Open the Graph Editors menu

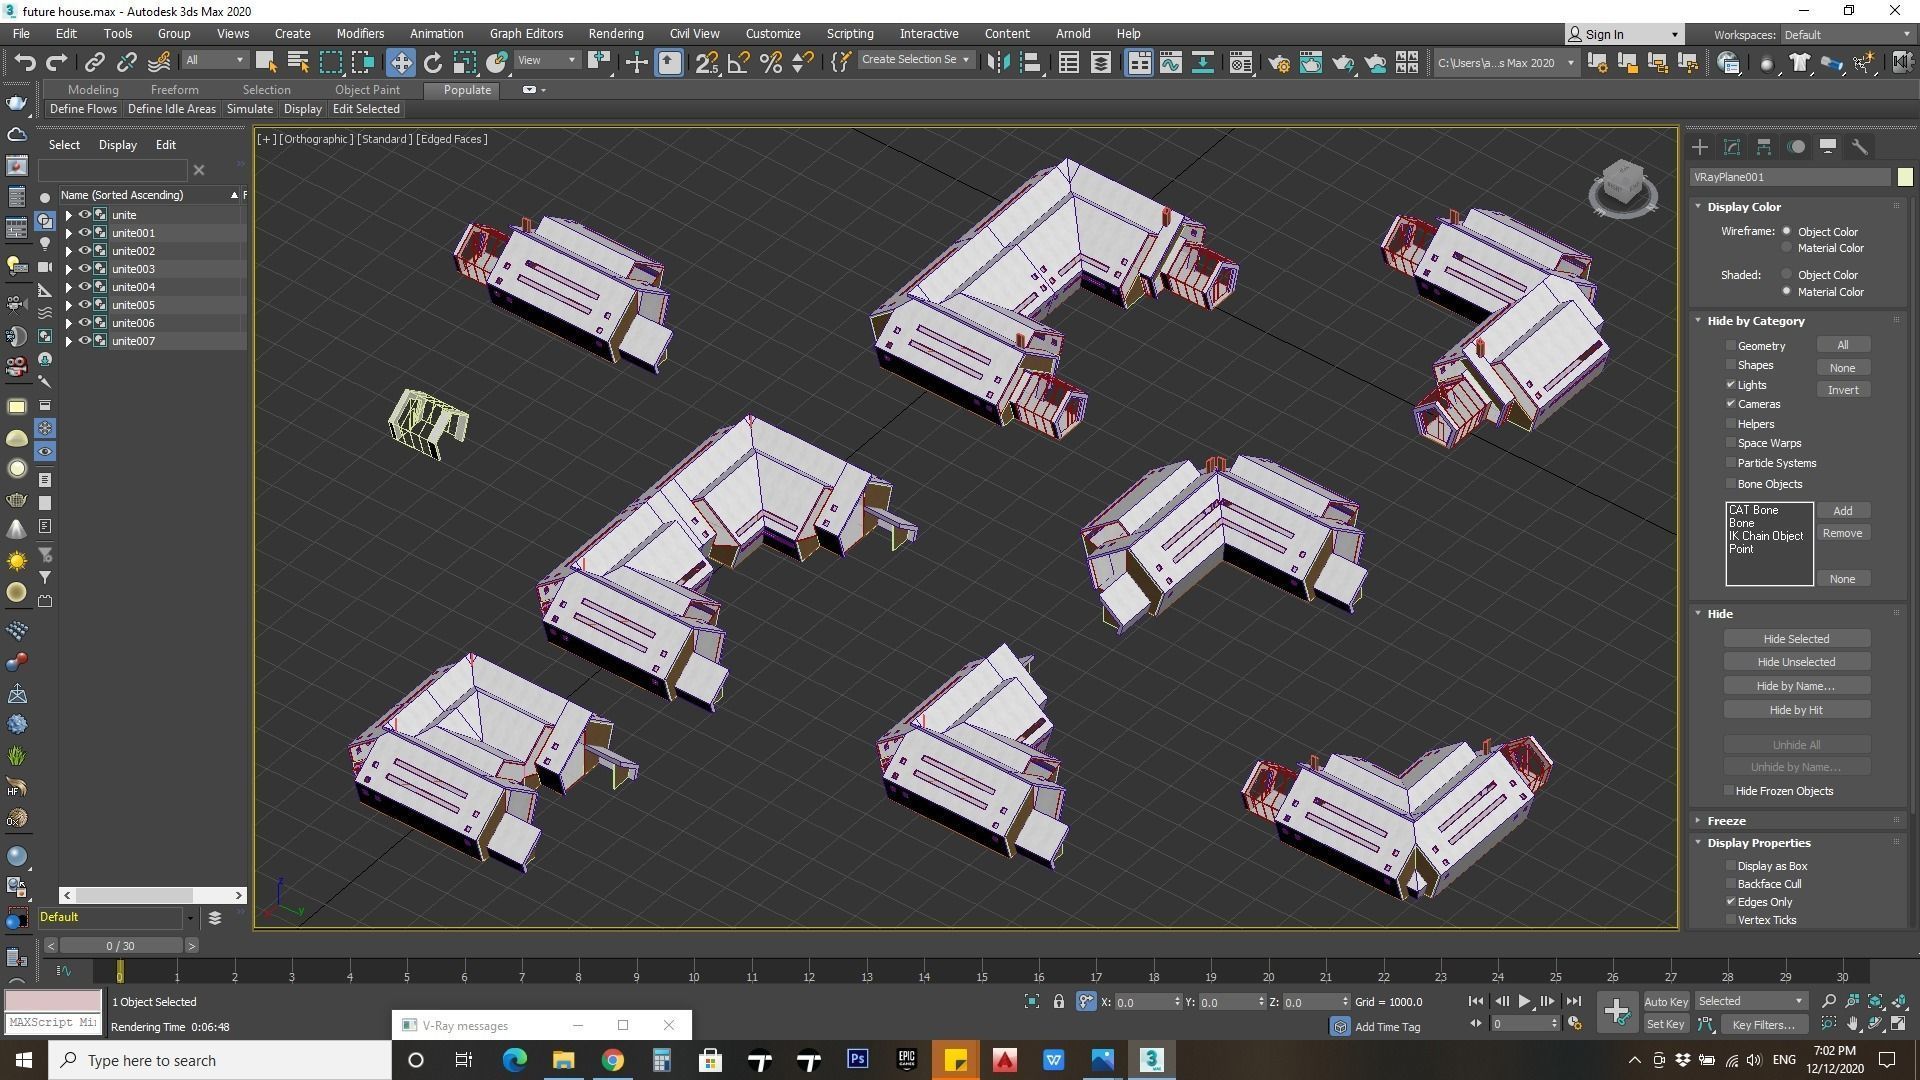pos(526,33)
